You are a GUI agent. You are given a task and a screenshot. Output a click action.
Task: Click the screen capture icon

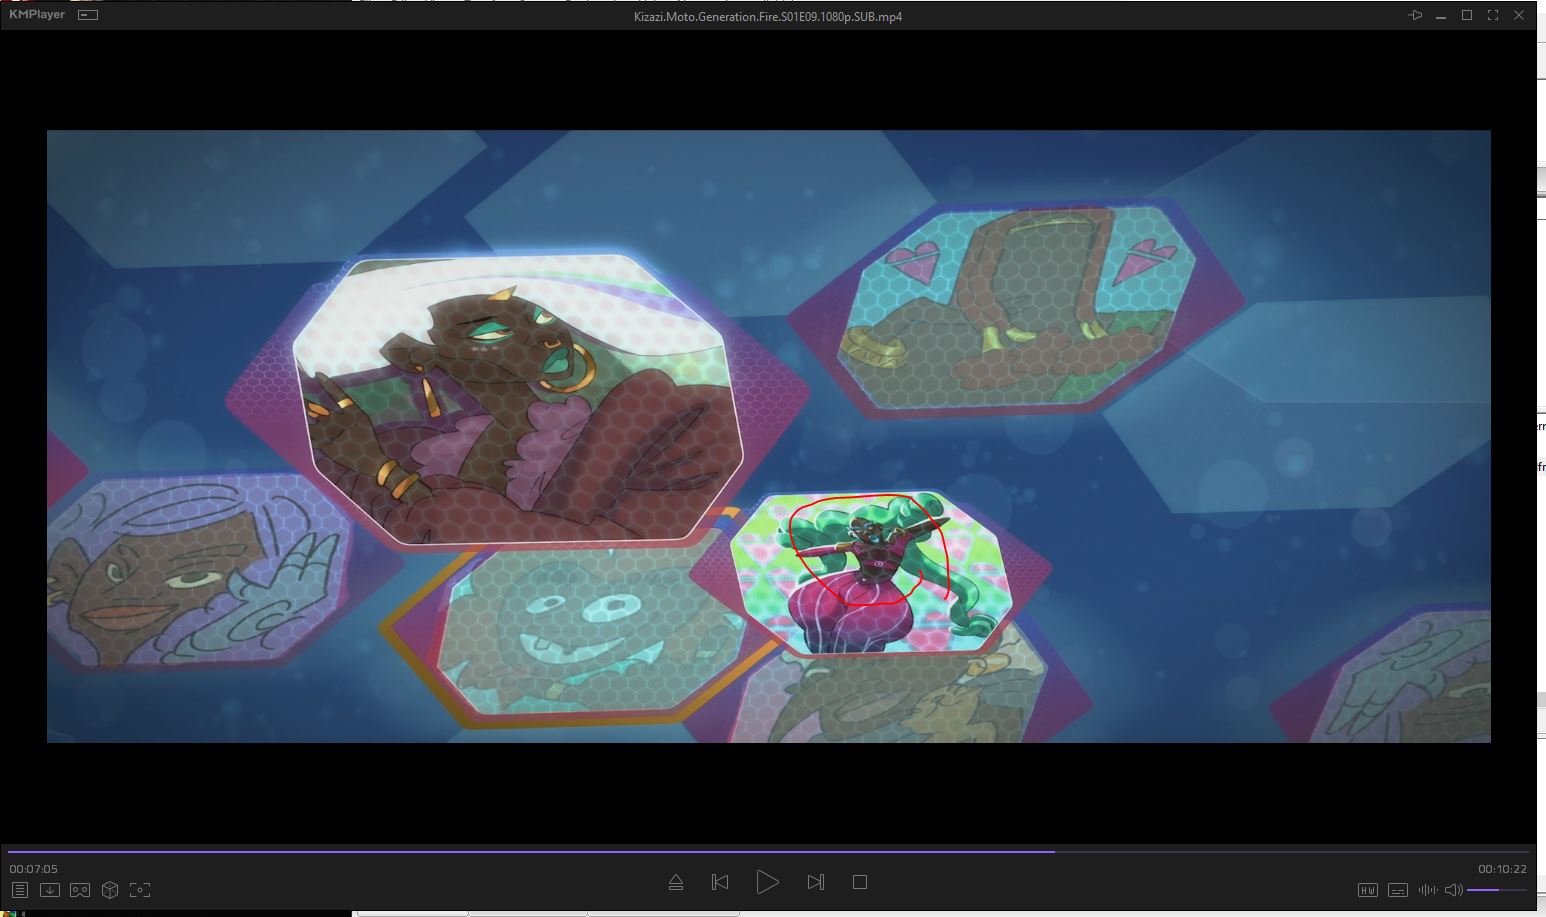click(x=140, y=890)
